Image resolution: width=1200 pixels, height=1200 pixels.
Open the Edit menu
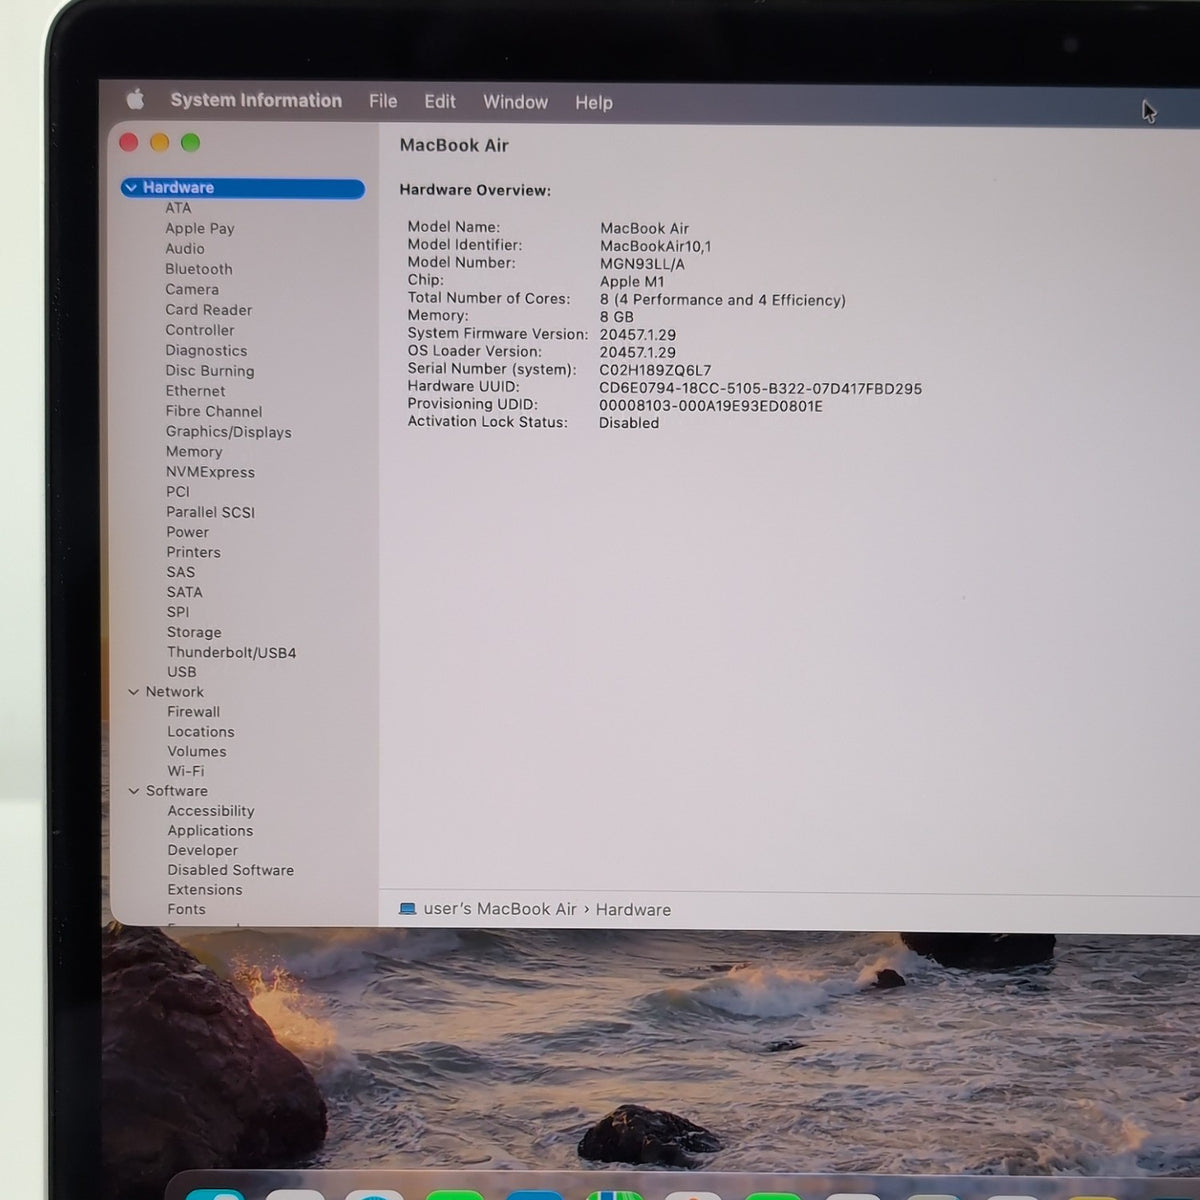tap(440, 101)
